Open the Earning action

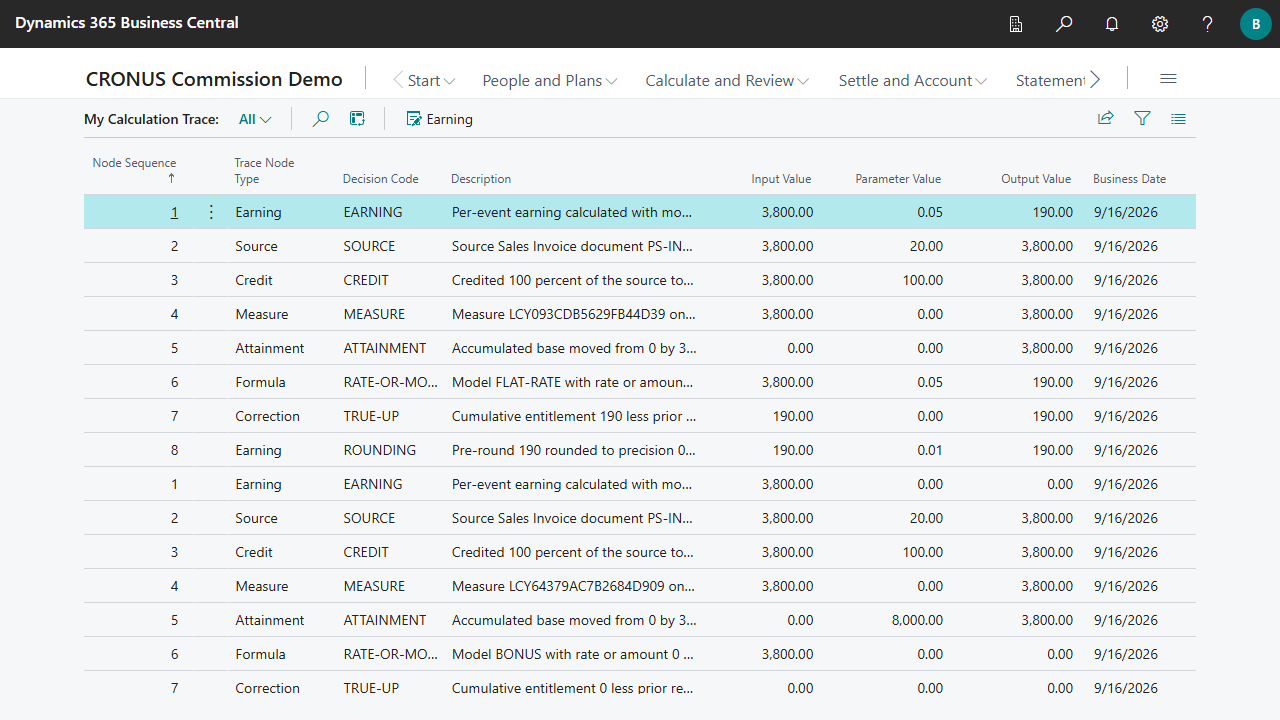click(x=439, y=119)
